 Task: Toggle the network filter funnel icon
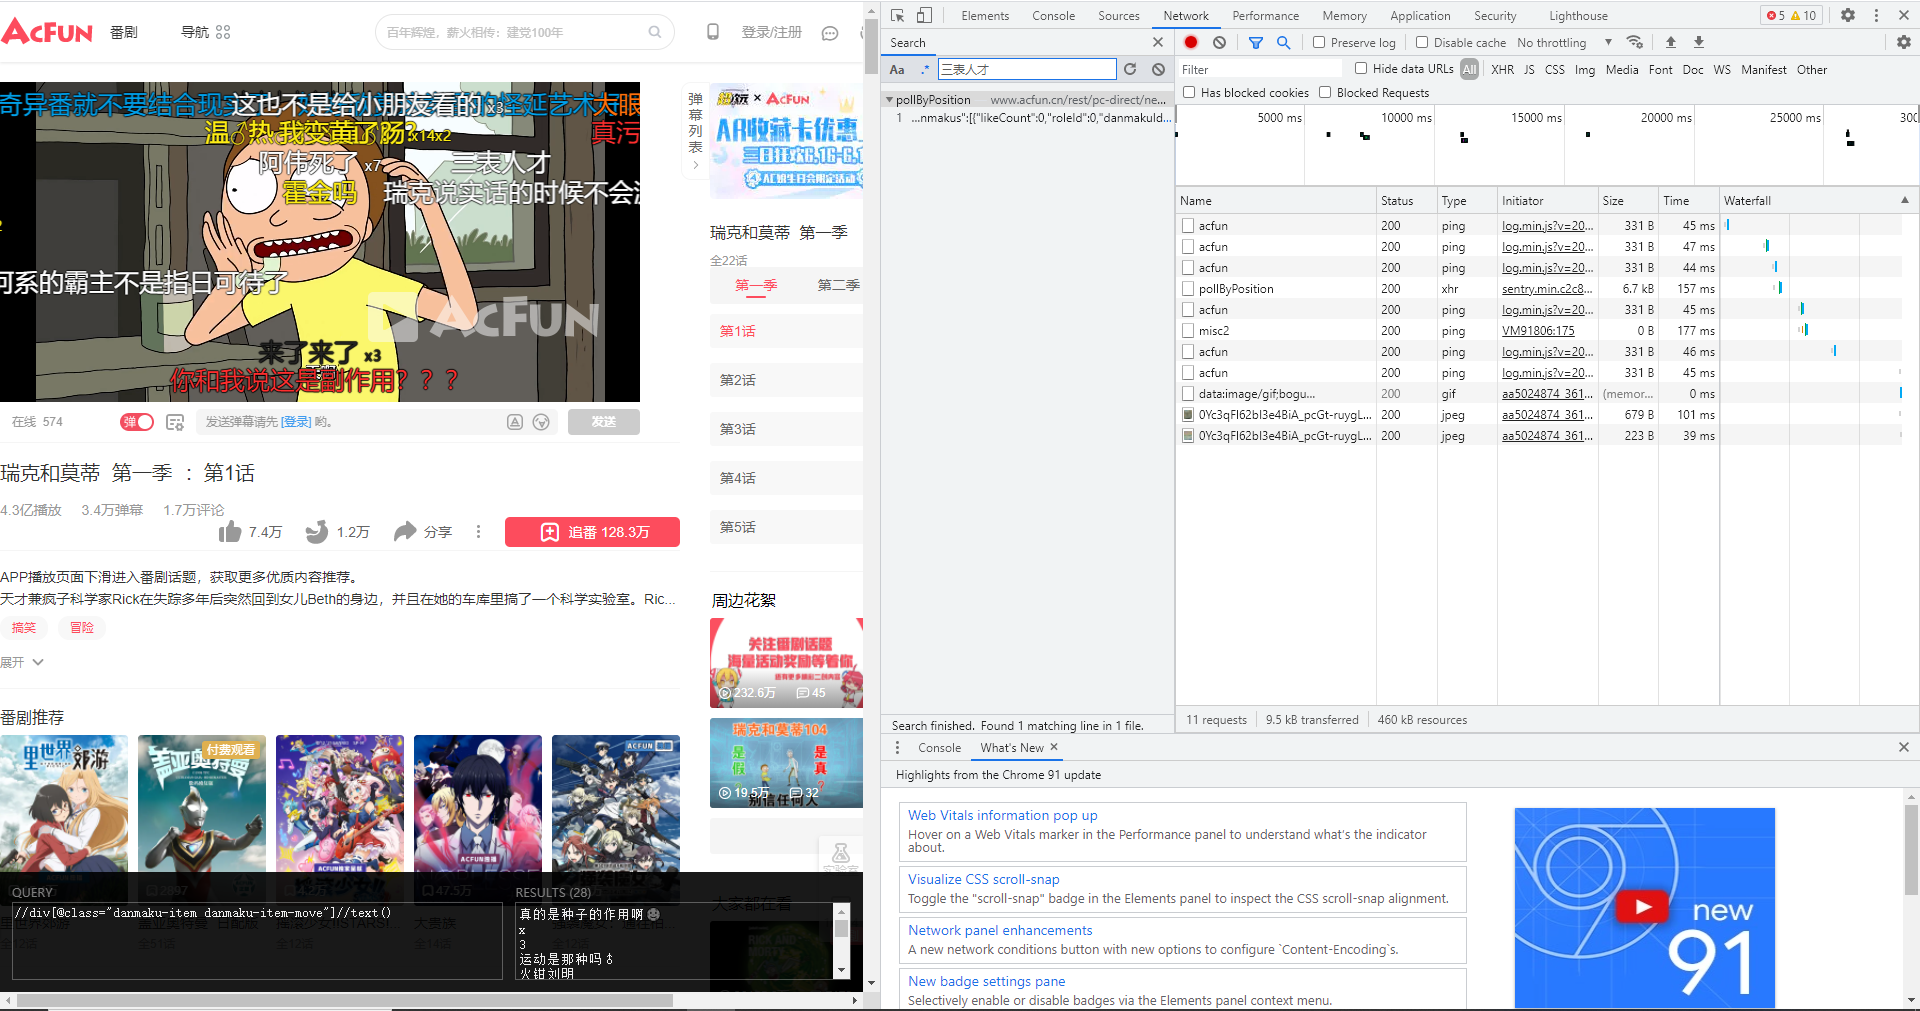(1256, 42)
